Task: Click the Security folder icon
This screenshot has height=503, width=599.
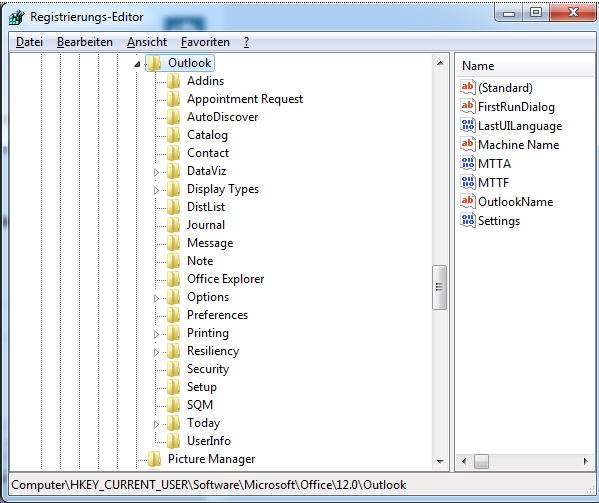Action: (x=173, y=369)
